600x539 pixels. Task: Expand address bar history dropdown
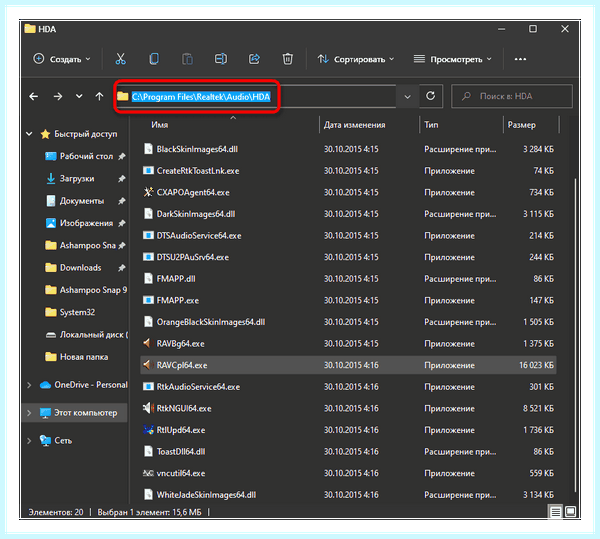[x=408, y=97]
